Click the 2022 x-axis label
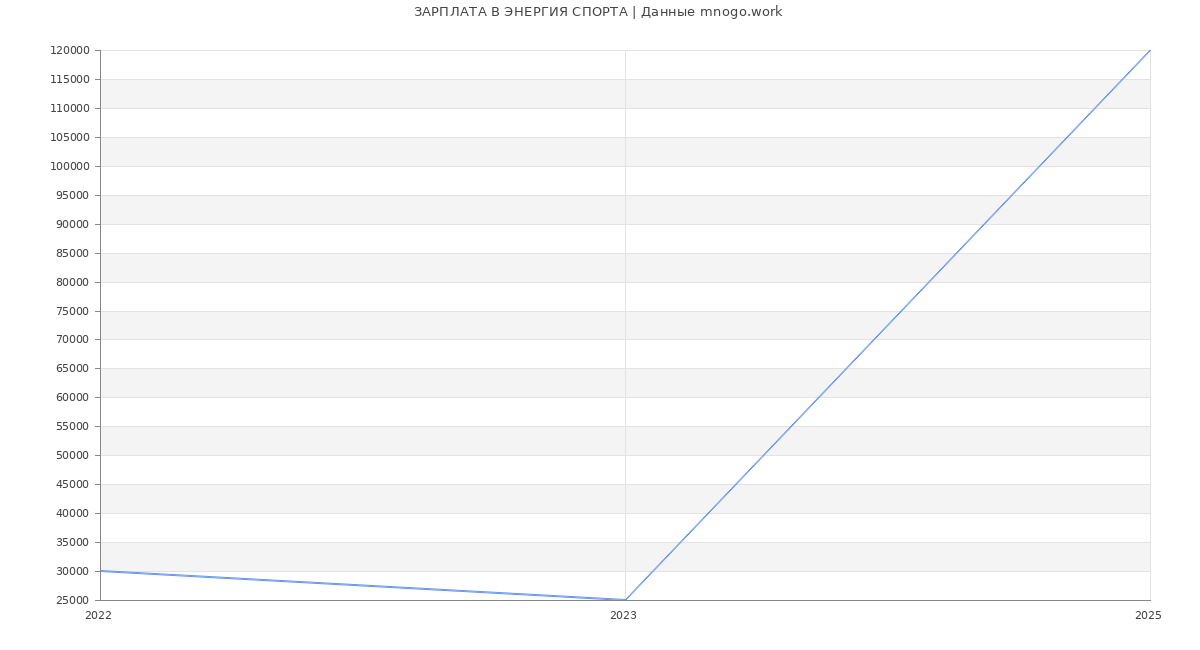The width and height of the screenshot is (1200, 650). coord(98,616)
